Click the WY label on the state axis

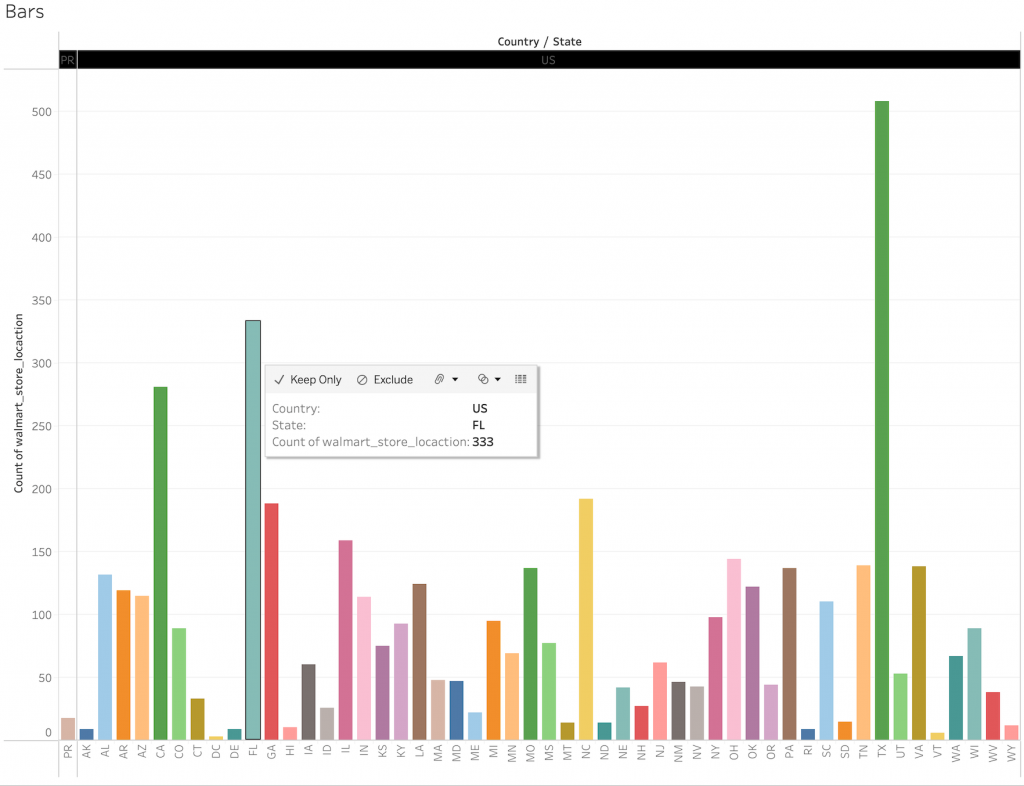pos(1012,751)
